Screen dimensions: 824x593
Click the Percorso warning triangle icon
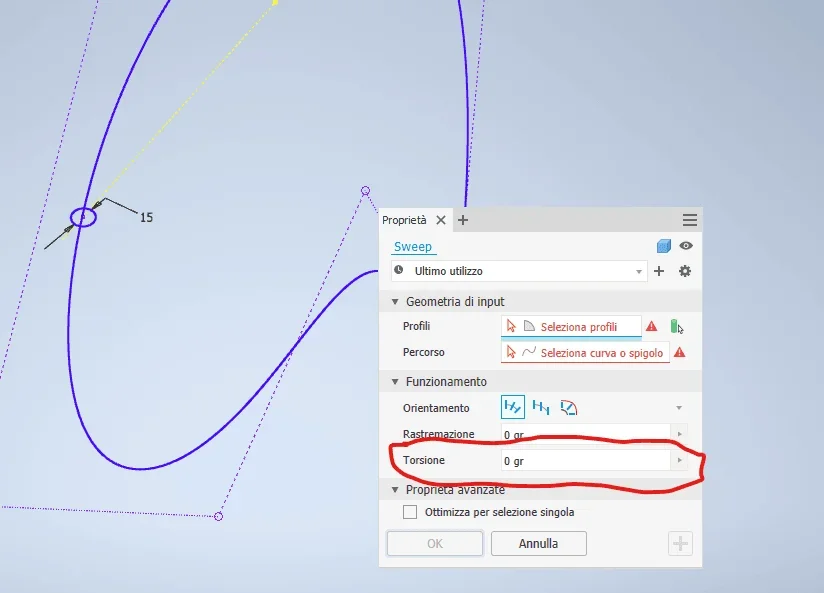[x=679, y=352]
